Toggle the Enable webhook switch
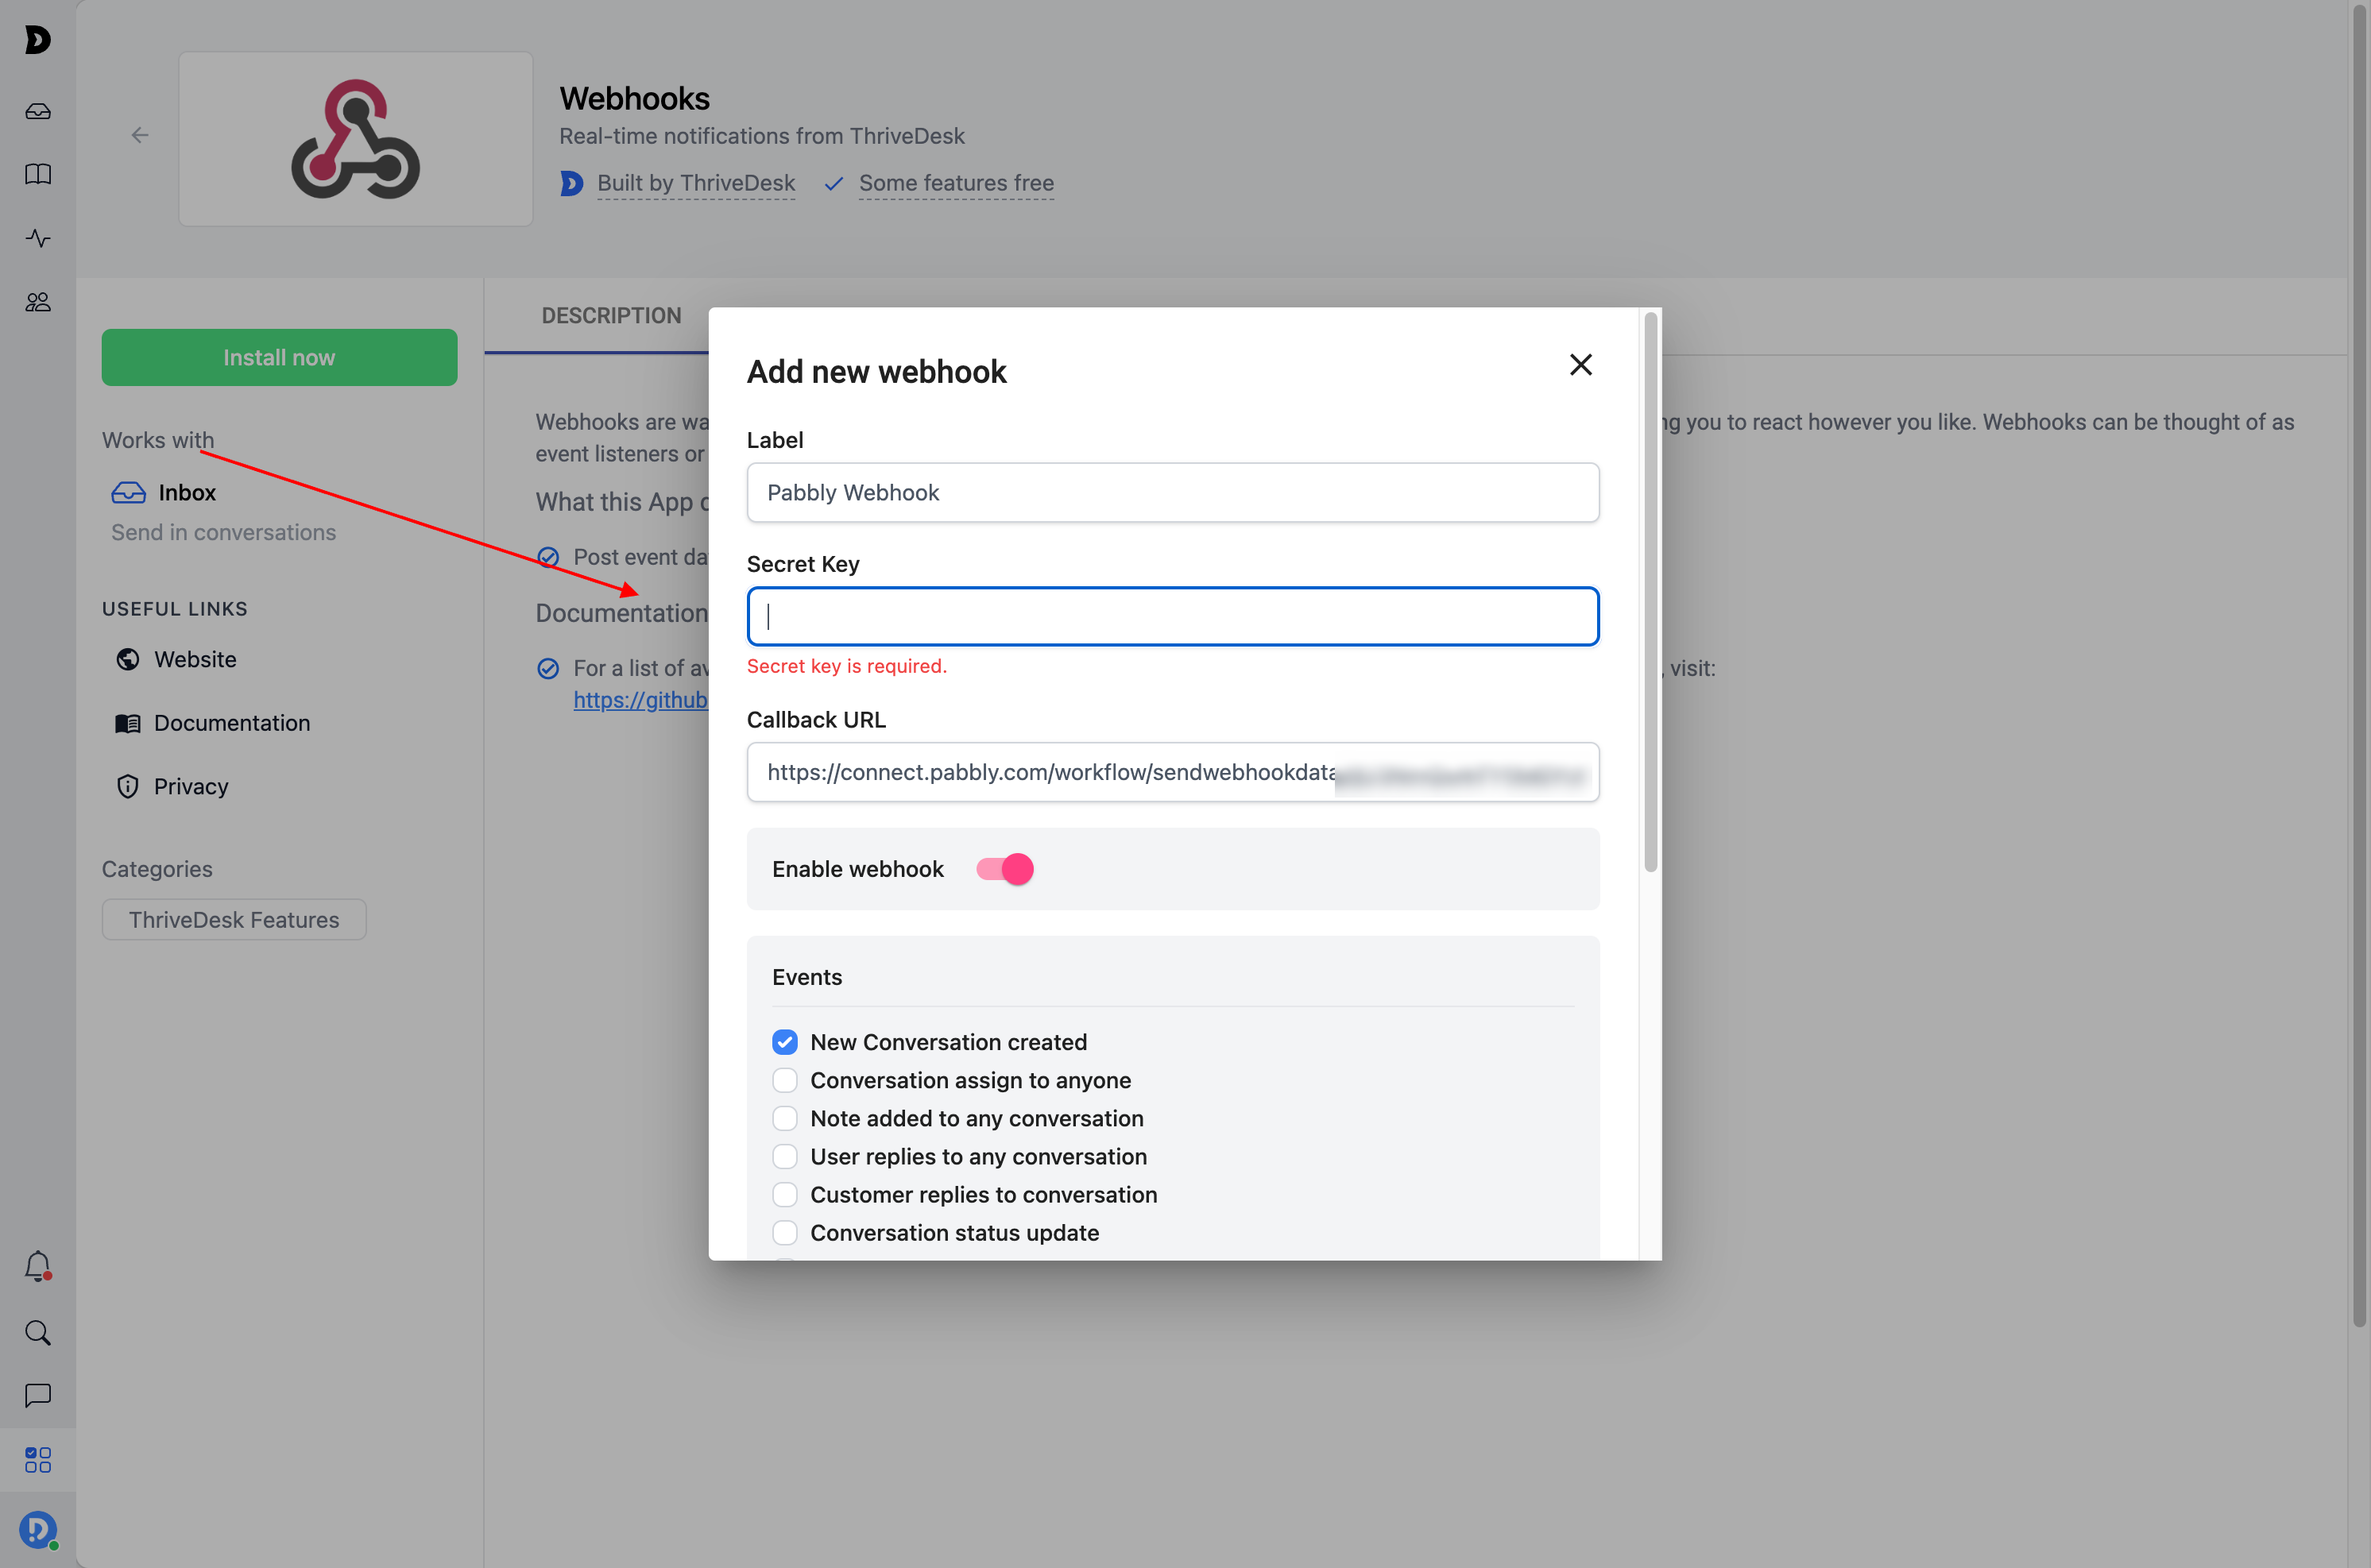 click(1004, 869)
